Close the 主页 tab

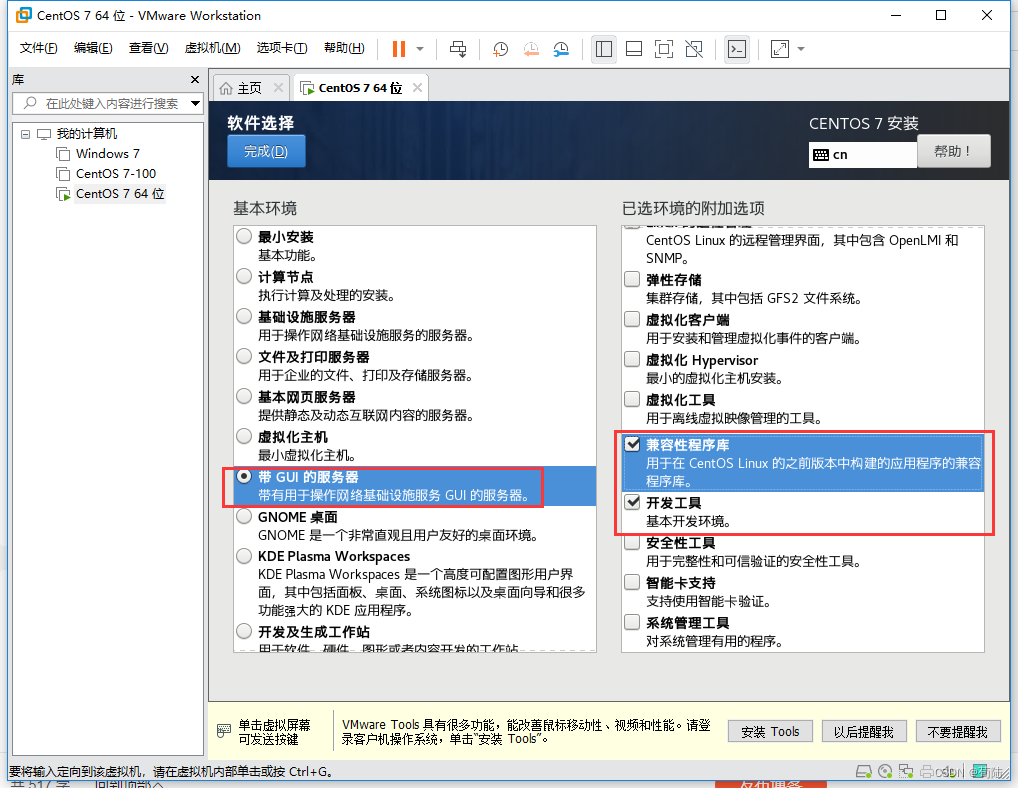[x=279, y=88]
